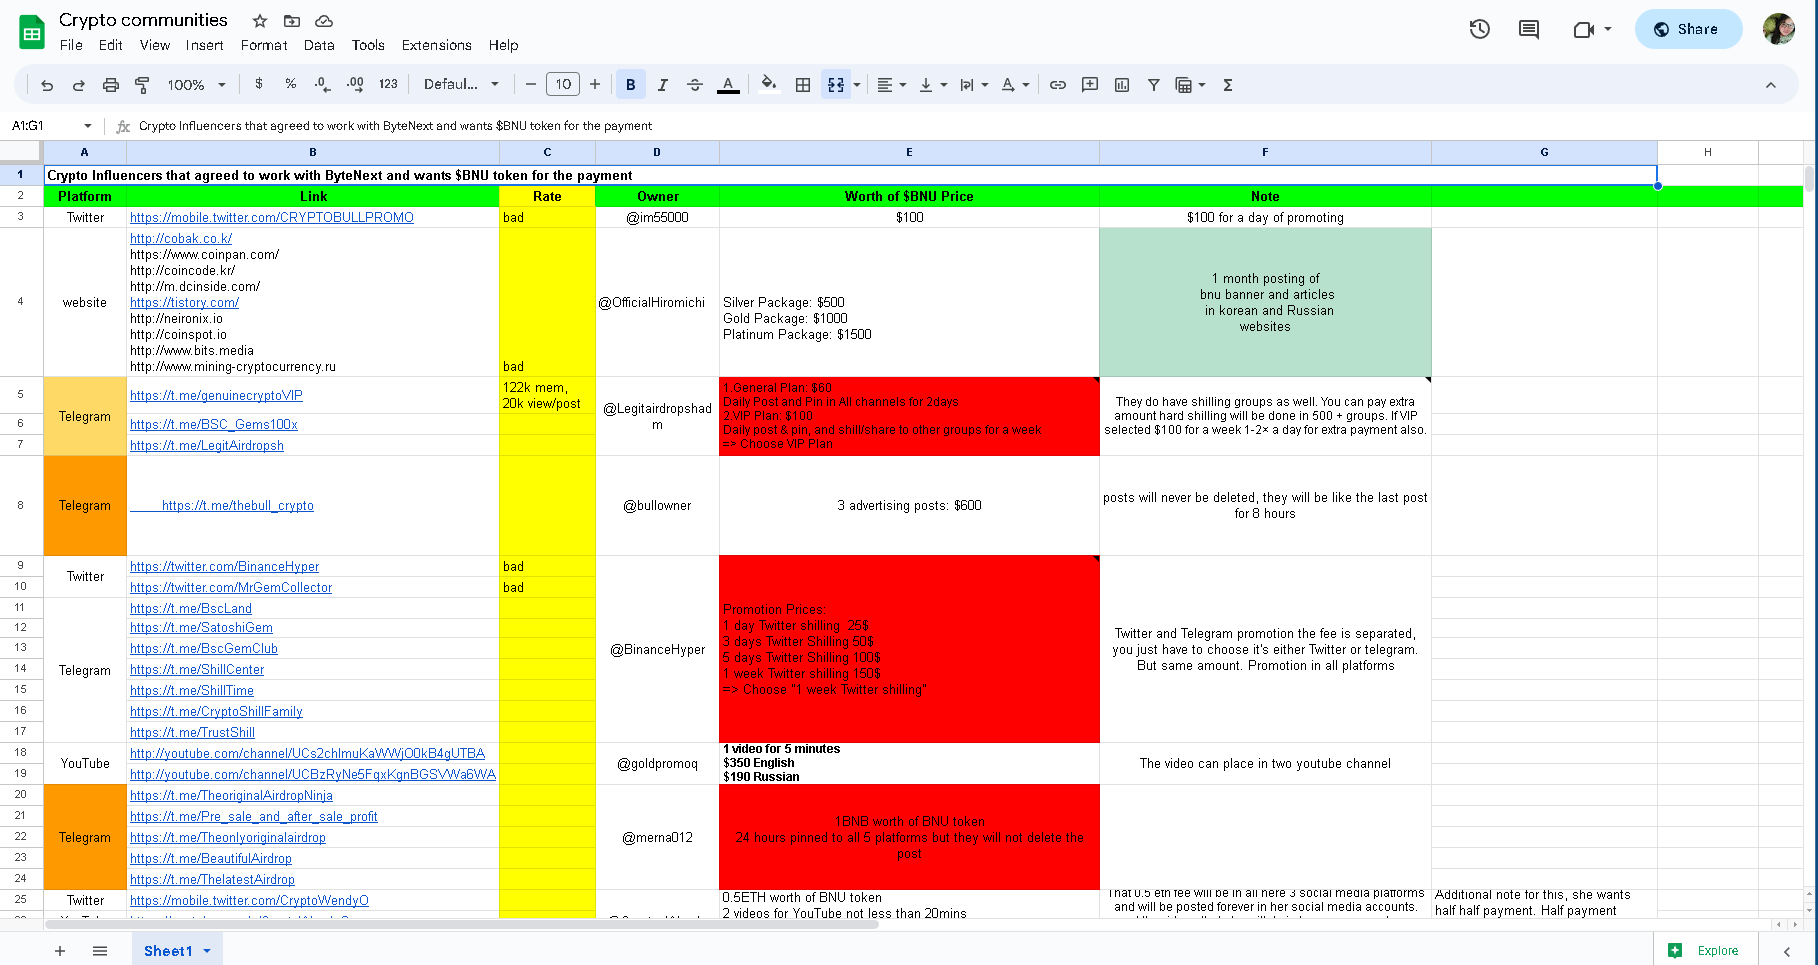Open the font family dropdown
Image resolution: width=1818 pixels, height=965 pixels.
pyautogui.click(x=461, y=84)
